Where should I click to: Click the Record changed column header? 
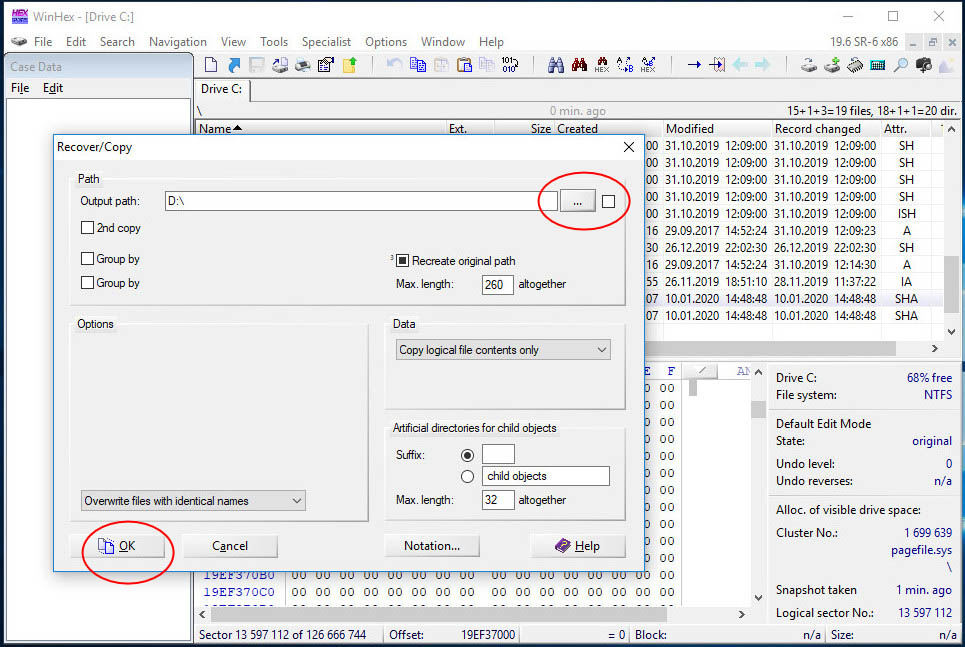click(x=825, y=129)
